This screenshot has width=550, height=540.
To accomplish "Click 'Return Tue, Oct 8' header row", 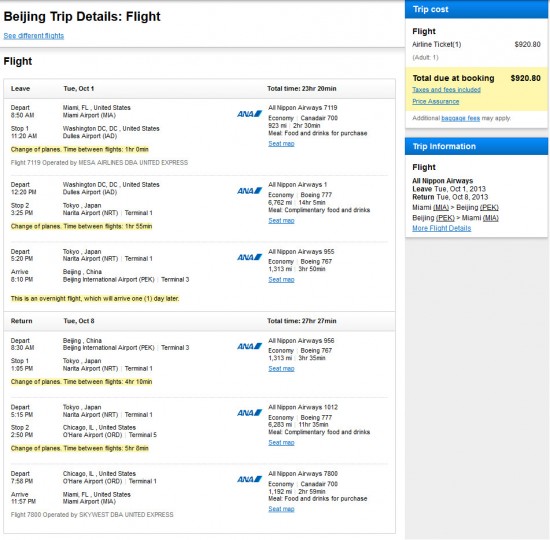I will (x=199, y=321).
